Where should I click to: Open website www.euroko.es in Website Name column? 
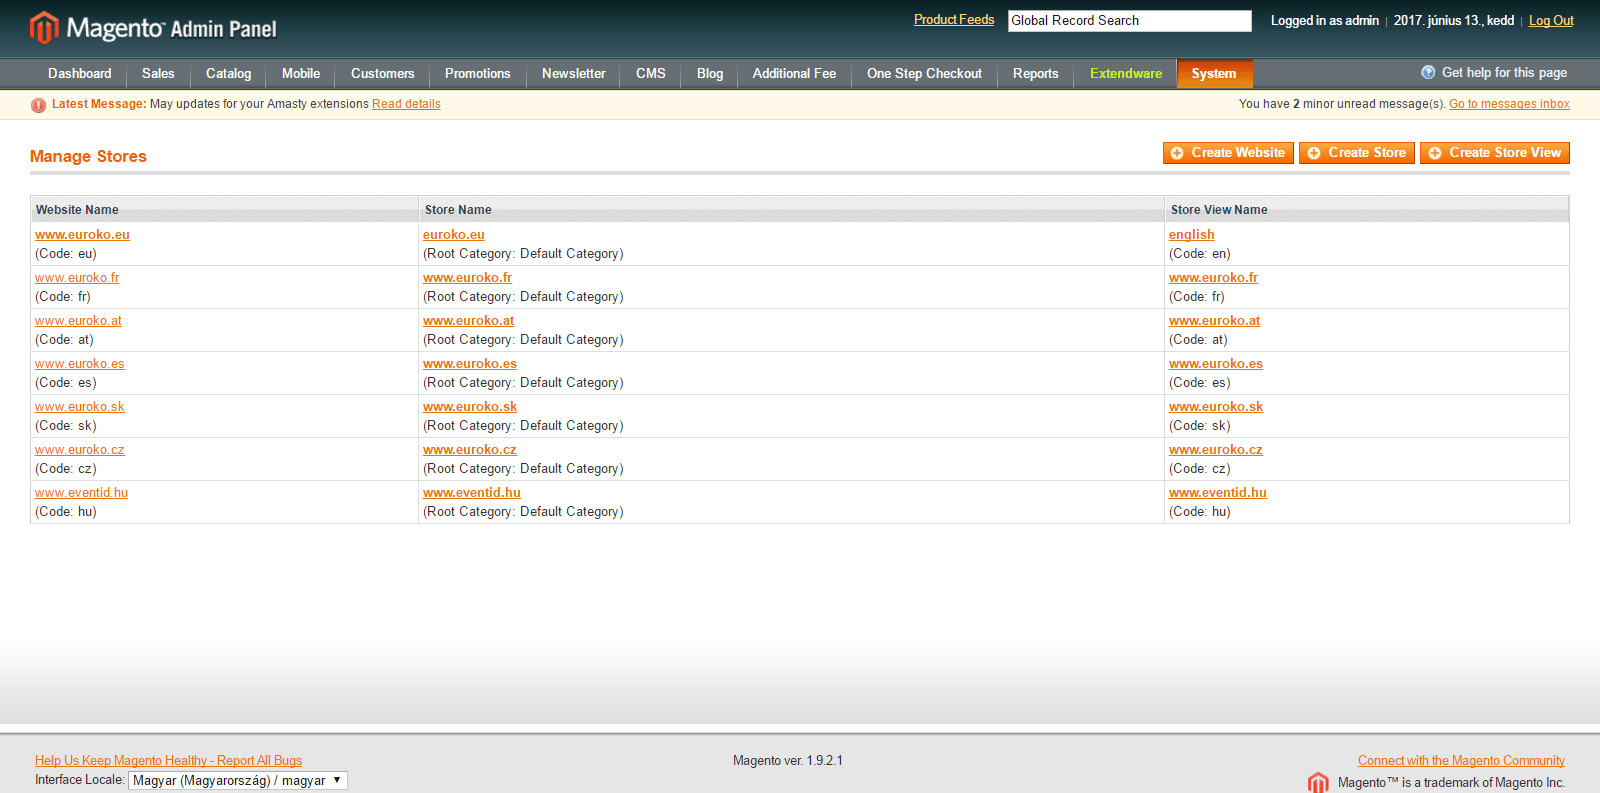pyautogui.click(x=80, y=364)
